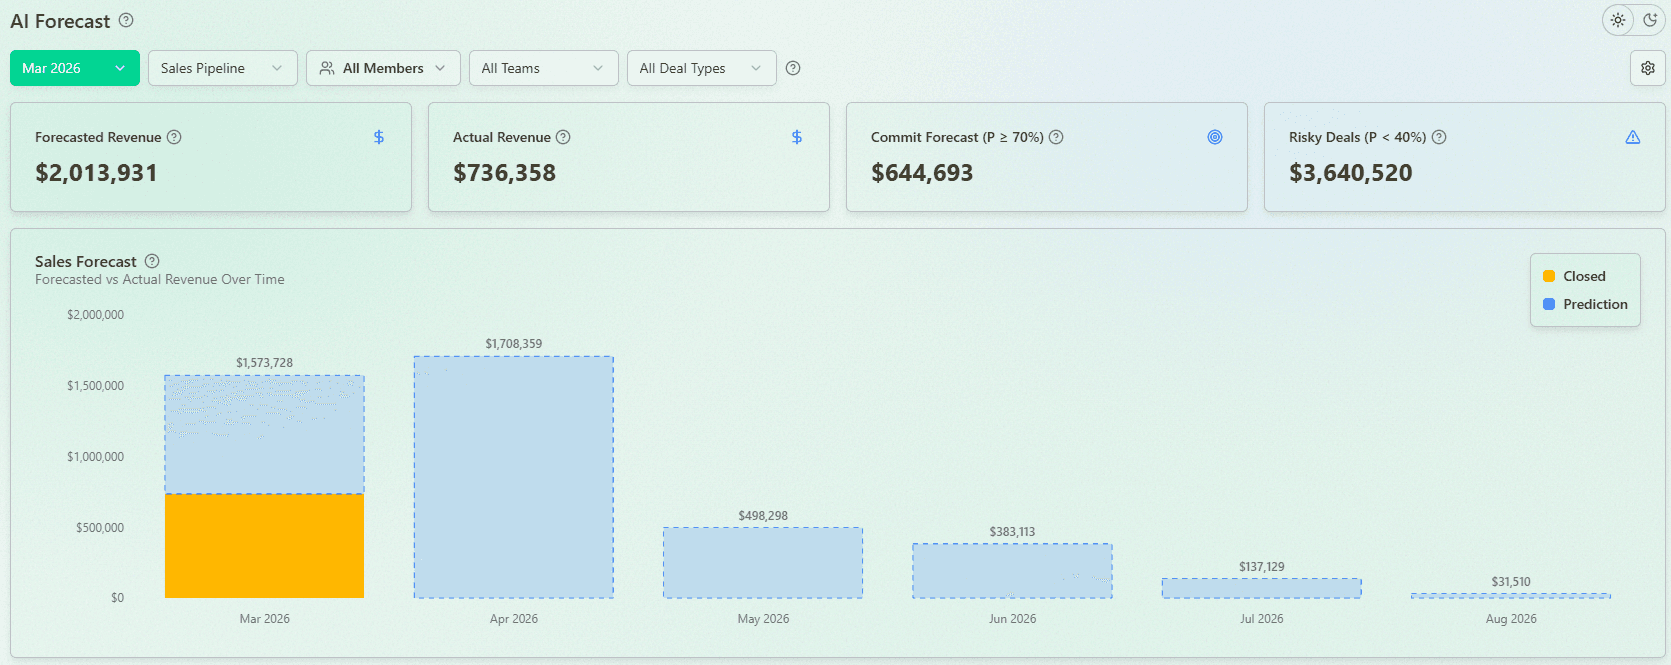1671x665 pixels.
Task: Open the All Members dropdown
Action: pyautogui.click(x=383, y=68)
